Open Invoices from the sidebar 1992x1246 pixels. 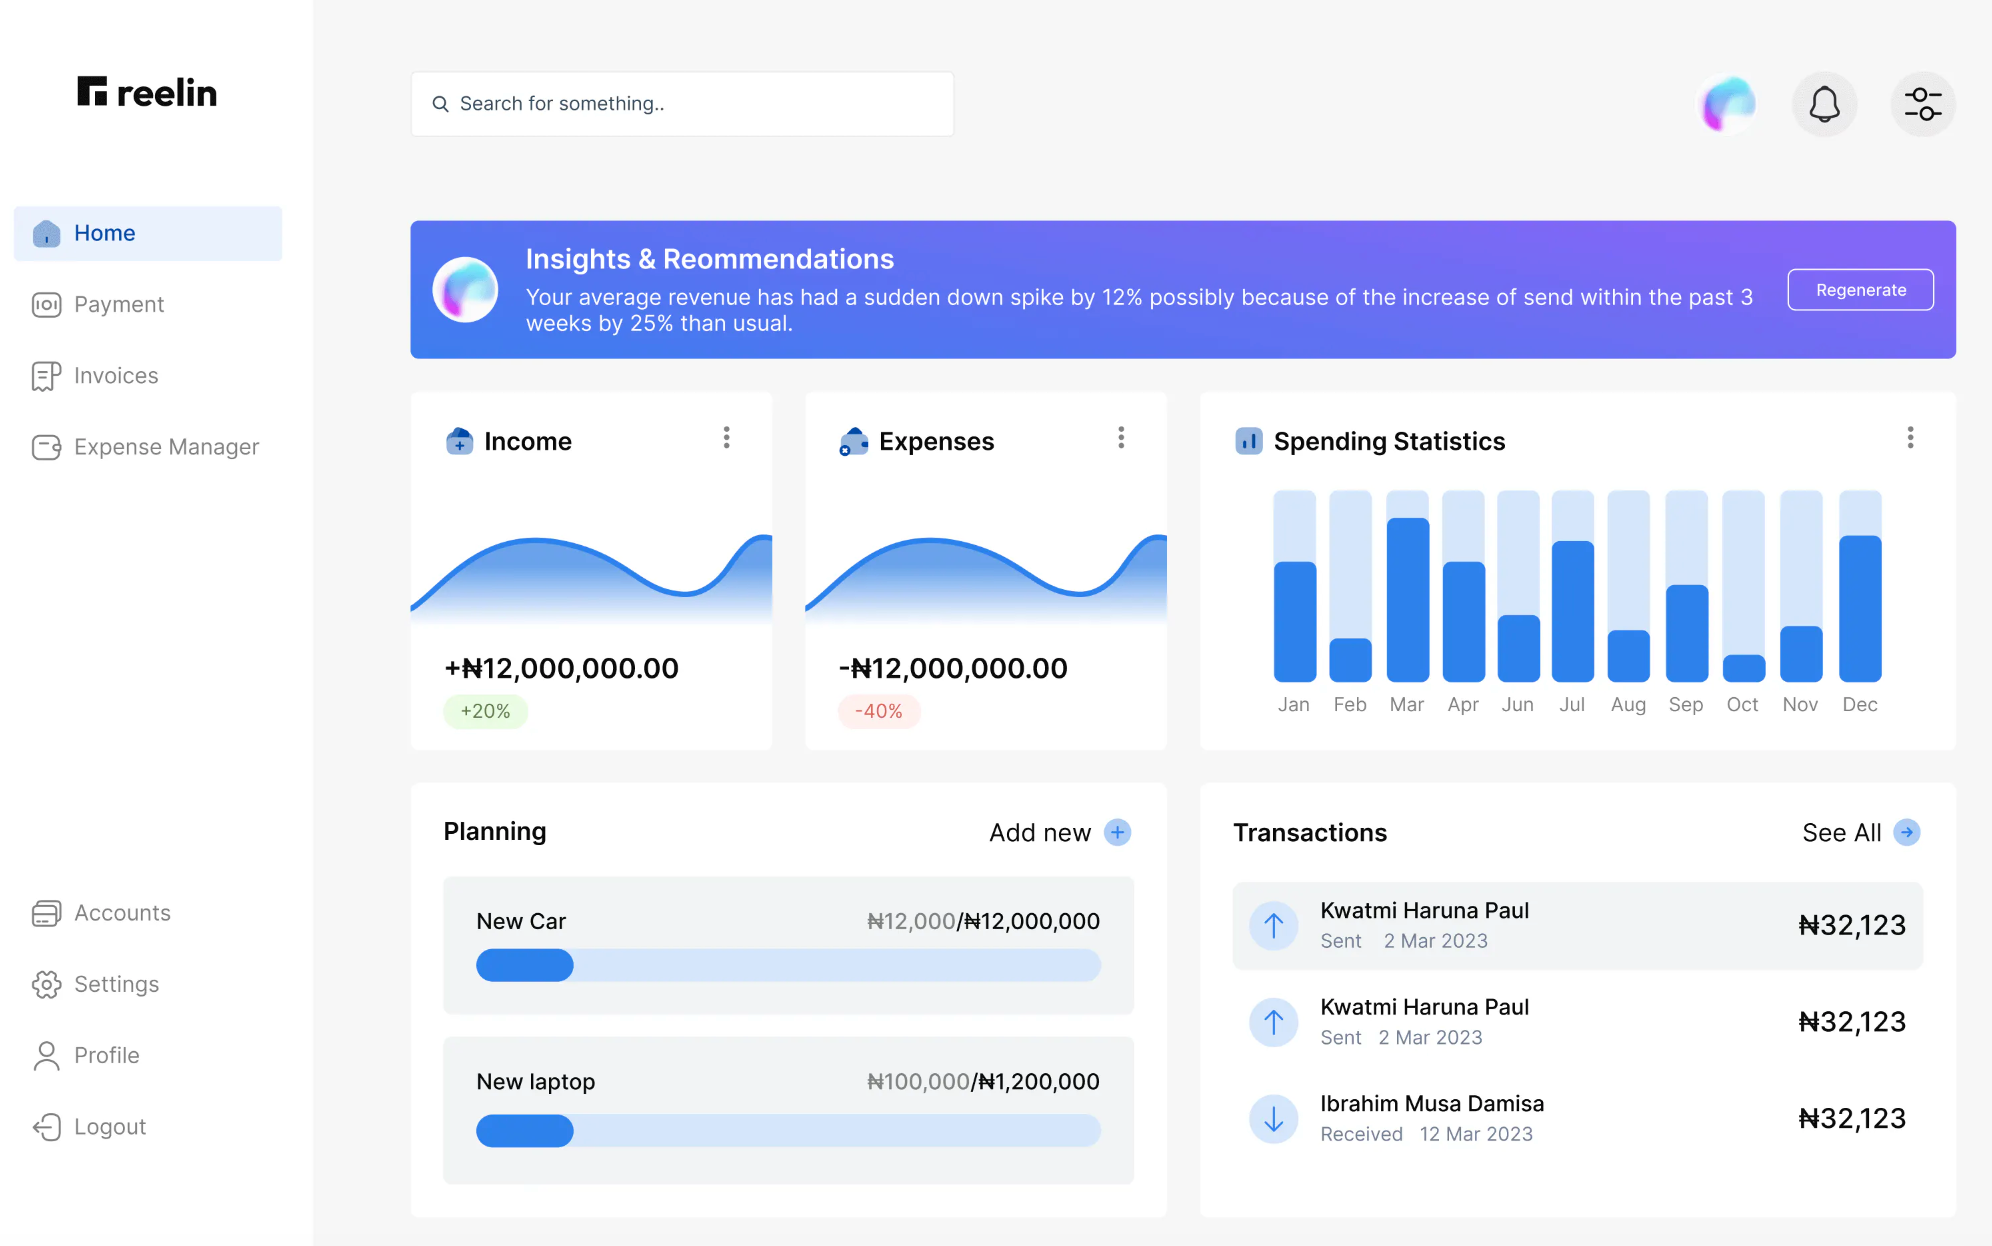pyautogui.click(x=115, y=376)
